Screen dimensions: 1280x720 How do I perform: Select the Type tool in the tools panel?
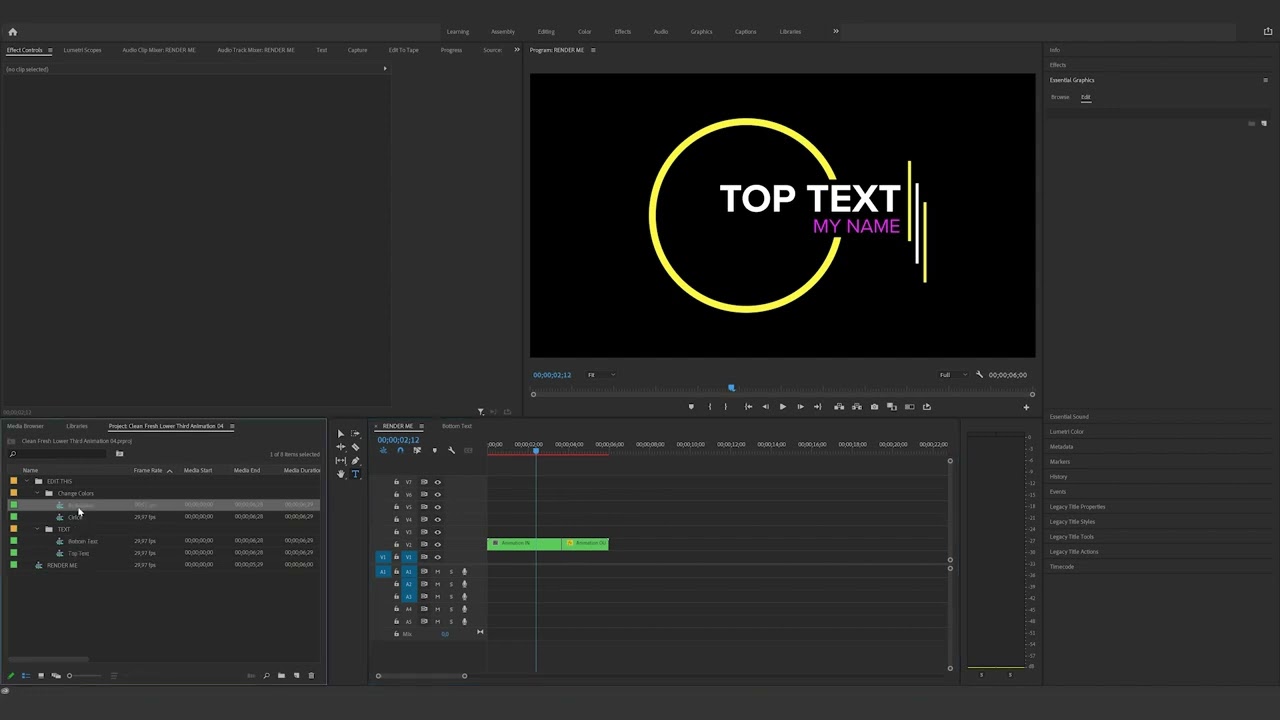pos(355,474)
